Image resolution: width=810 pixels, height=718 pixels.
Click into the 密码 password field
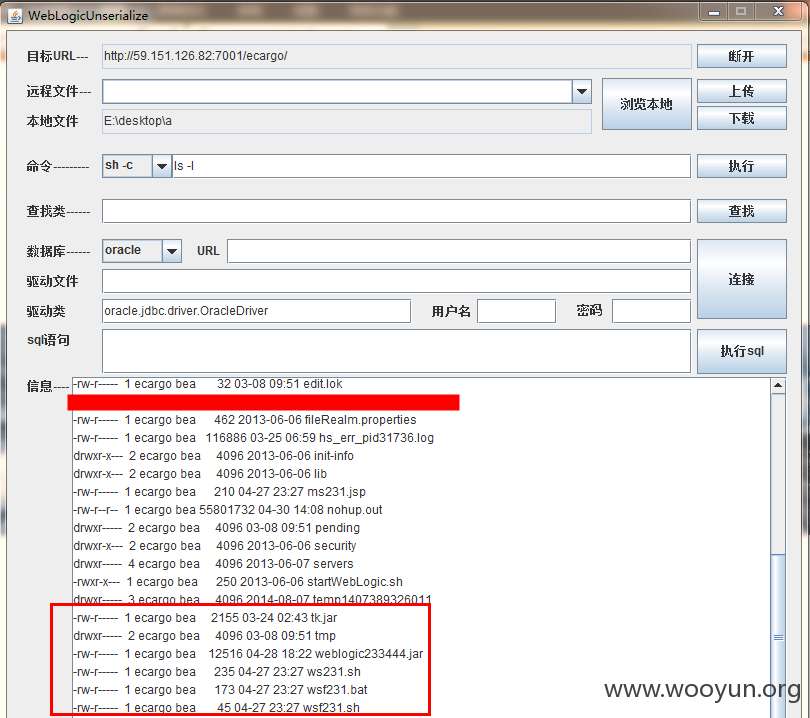(x=651, y=311)
